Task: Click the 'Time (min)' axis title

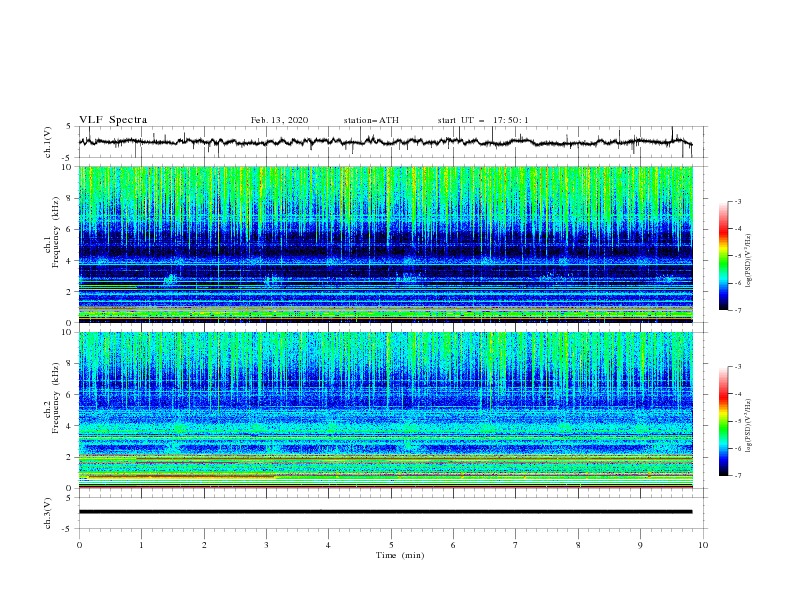Action: 400,555
